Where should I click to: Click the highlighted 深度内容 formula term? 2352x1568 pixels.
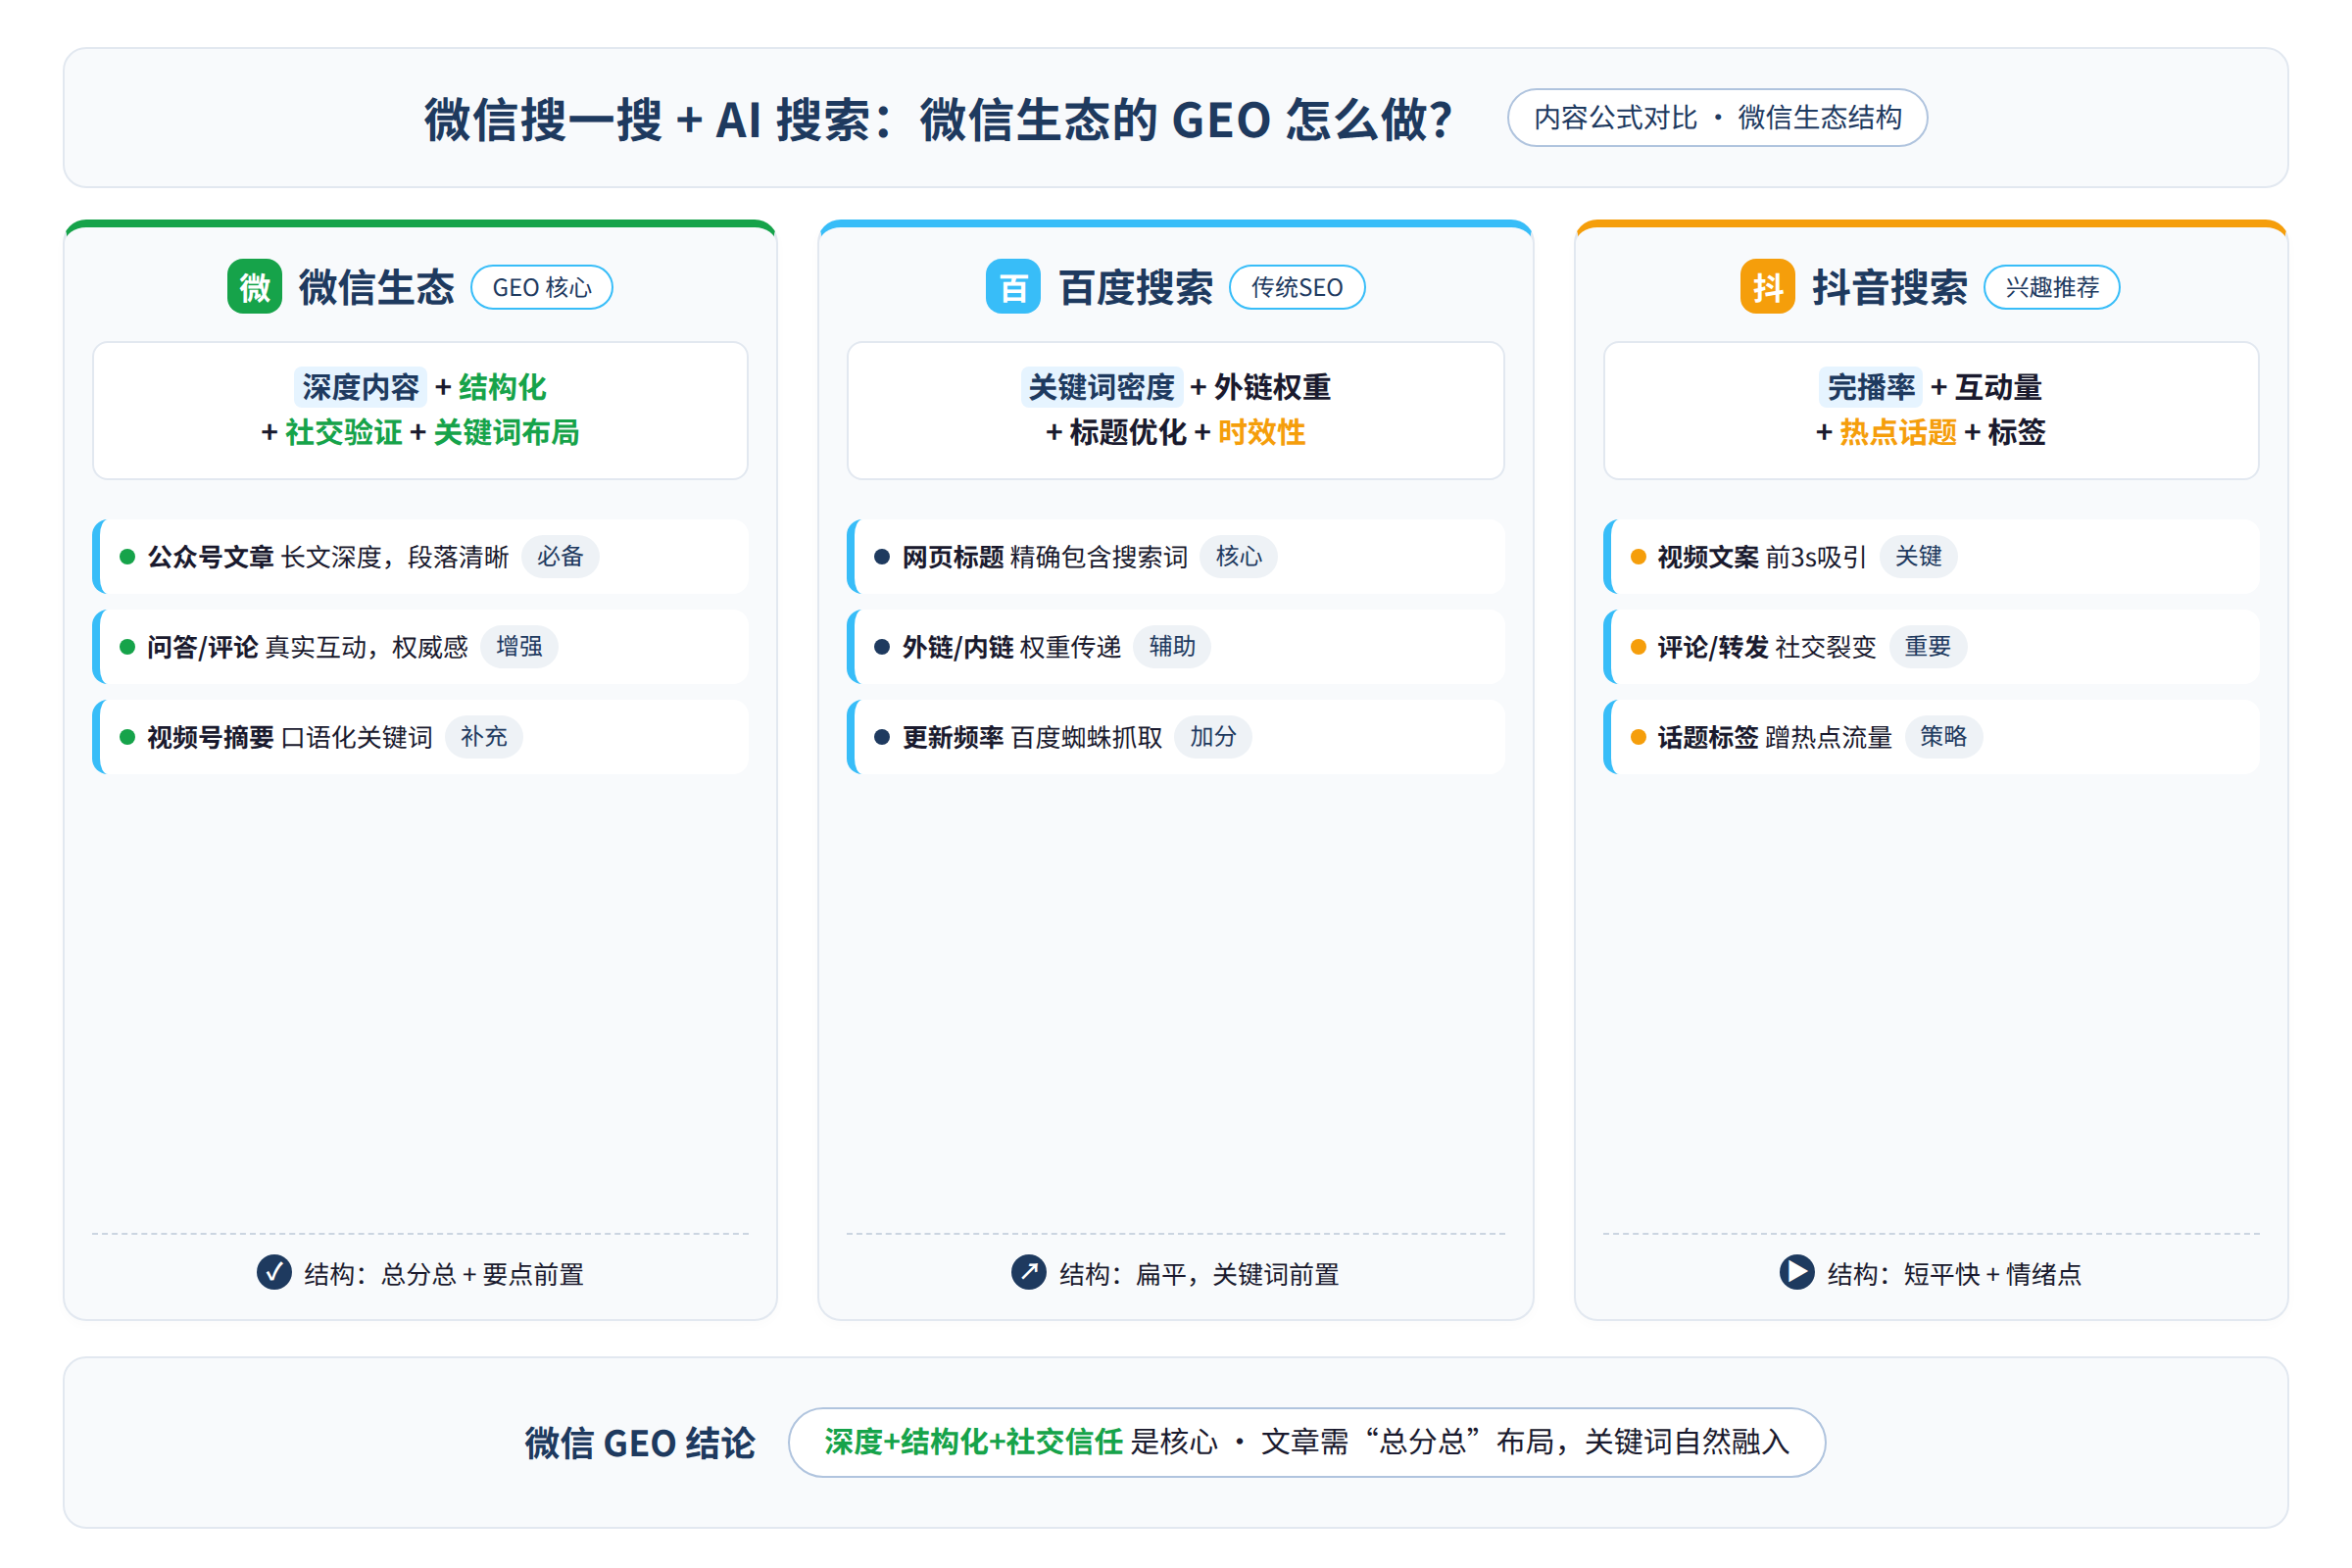(x=360, y=387)
